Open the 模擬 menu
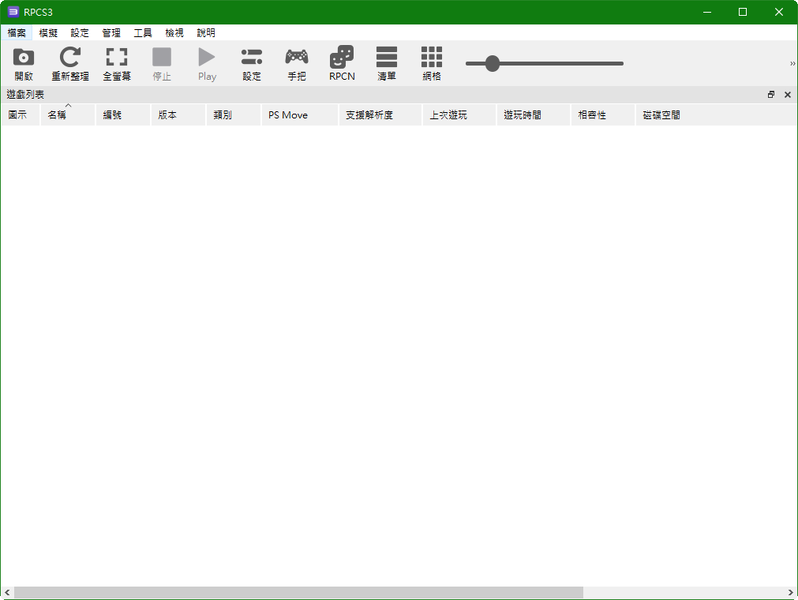This screenshot has height=600, width=798. click(x=48, y=33)
